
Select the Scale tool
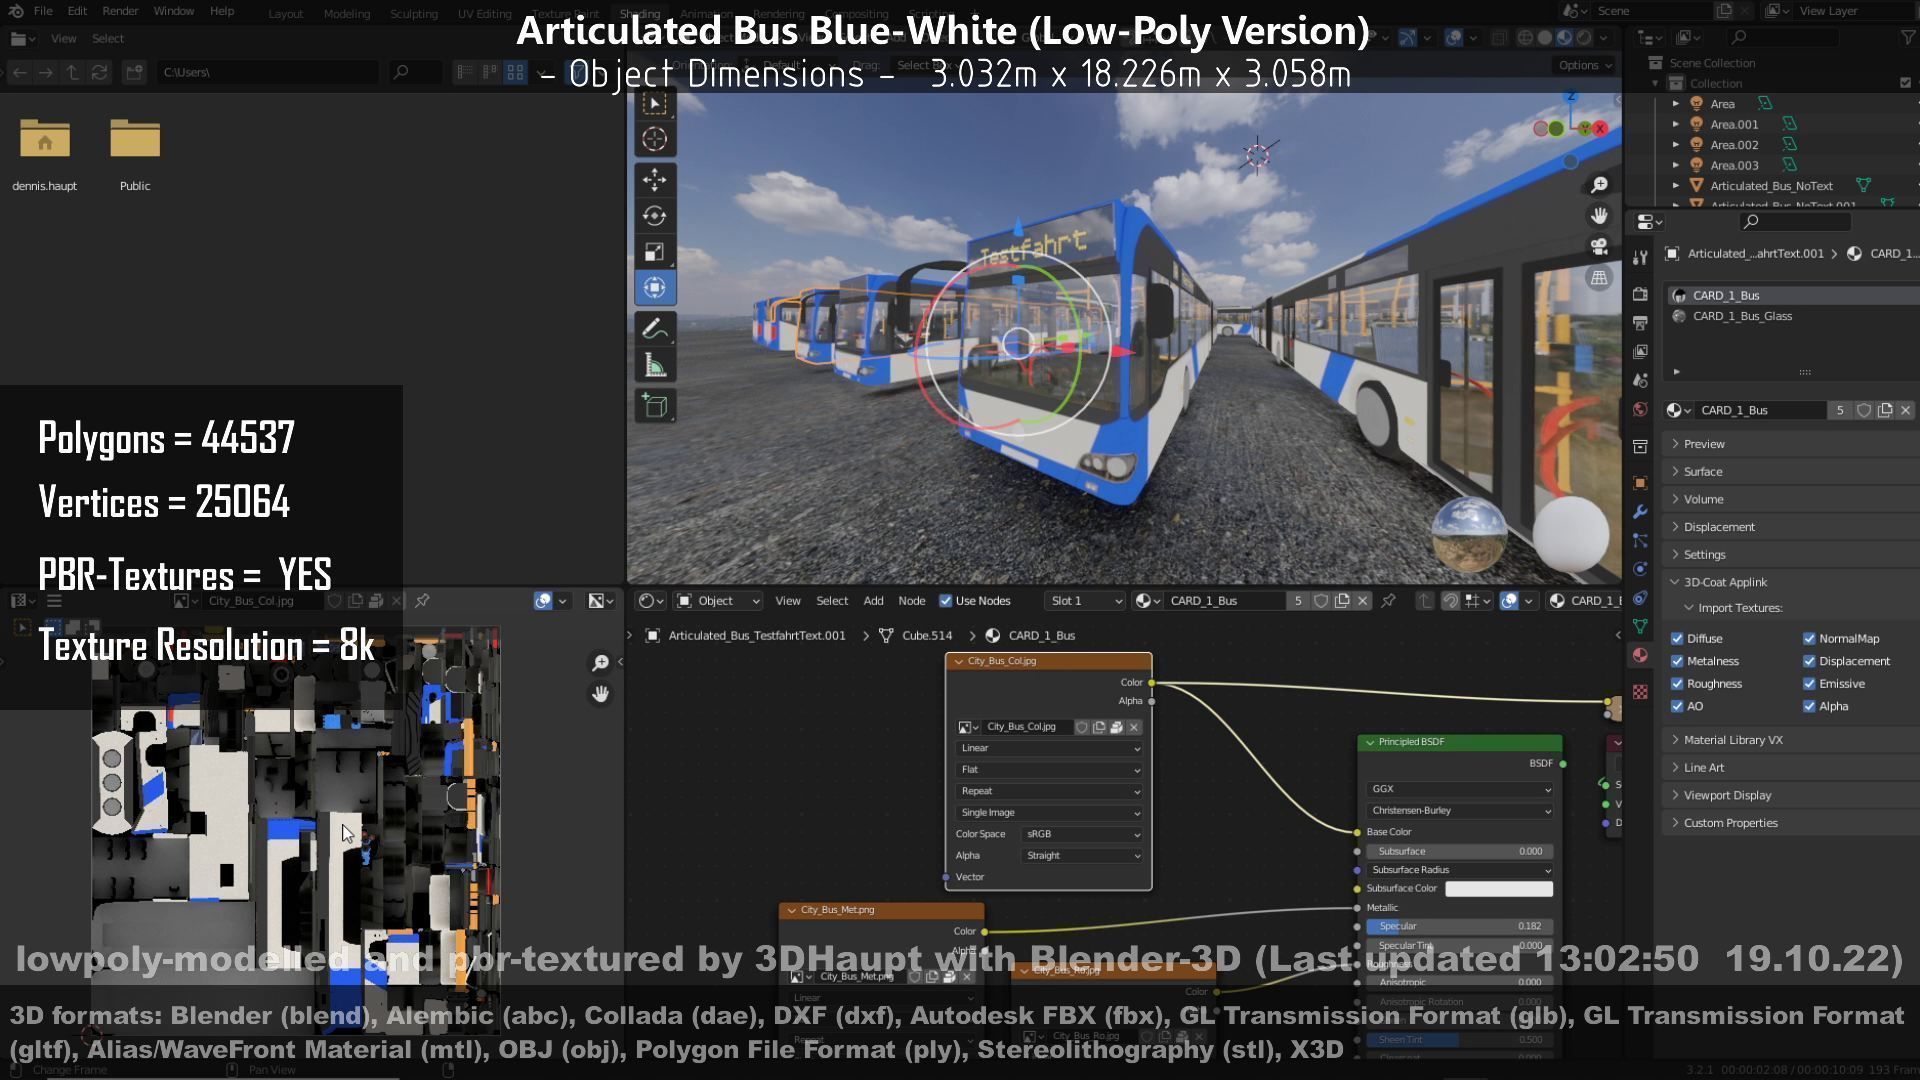click(655, 252)
